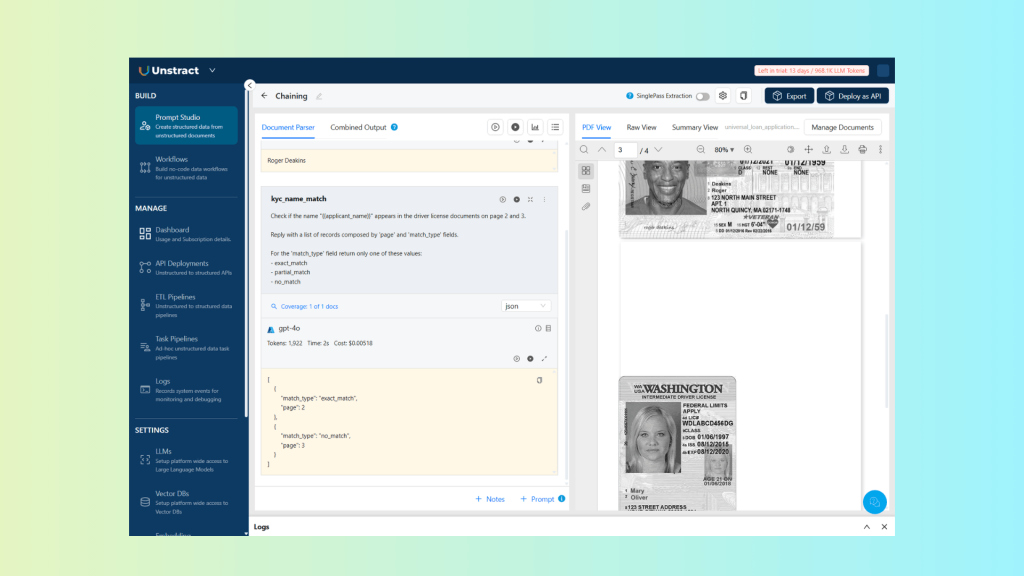Open the Workflows section
Viewport: 1024px width, 576px height.
[x=174, y=161]
